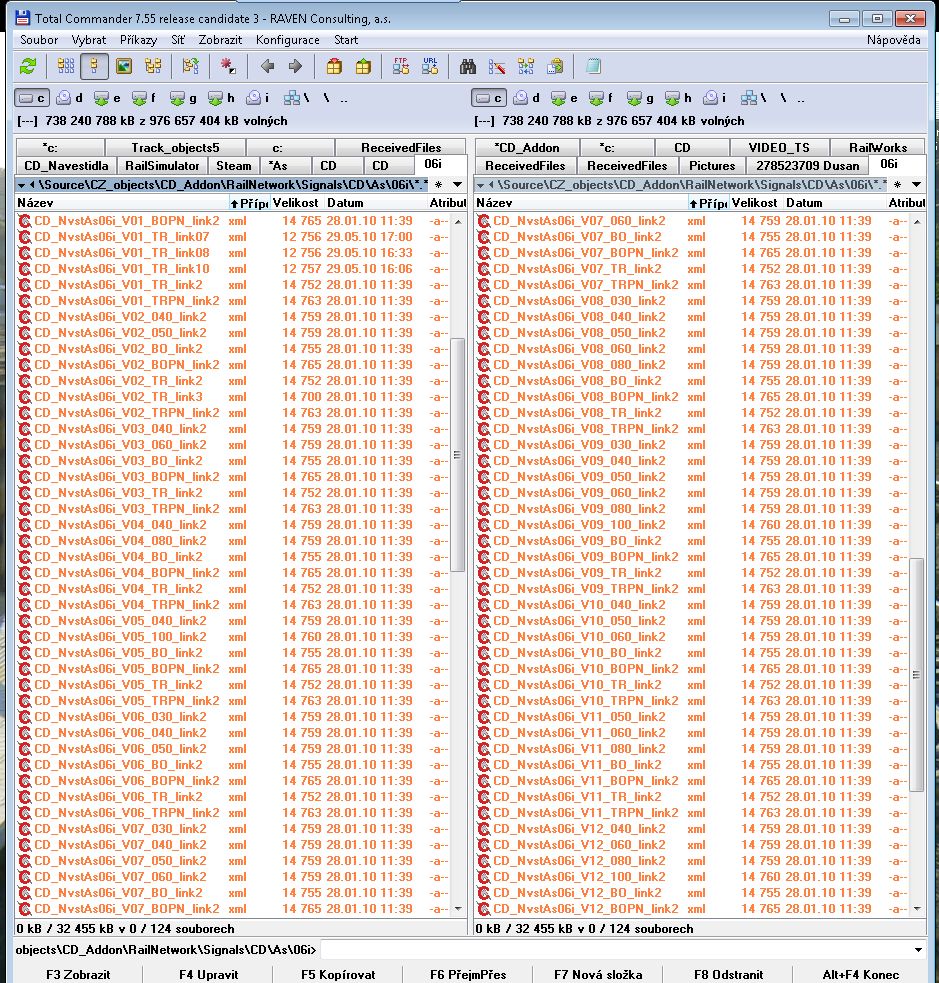Select CD drive d in the left panel
Viewport: 939px width, 983px height.
[x=70, y=98]
